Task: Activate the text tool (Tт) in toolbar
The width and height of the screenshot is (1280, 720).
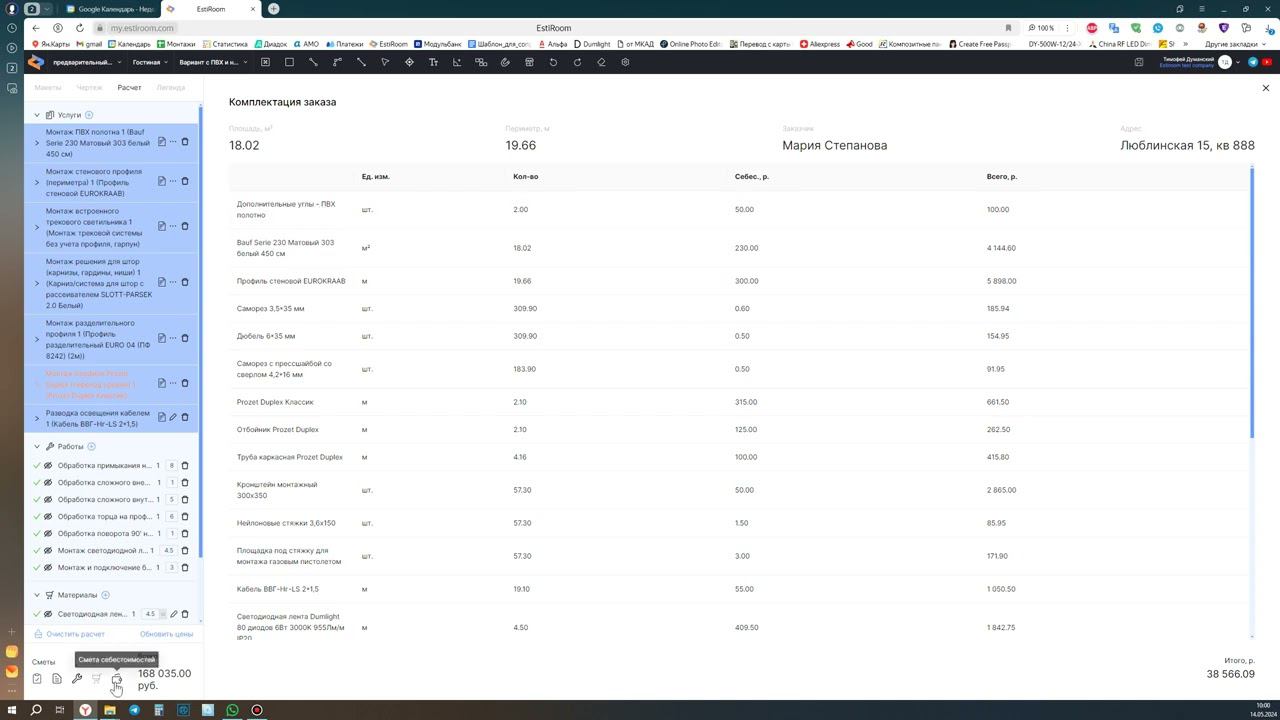Action: 433,62
